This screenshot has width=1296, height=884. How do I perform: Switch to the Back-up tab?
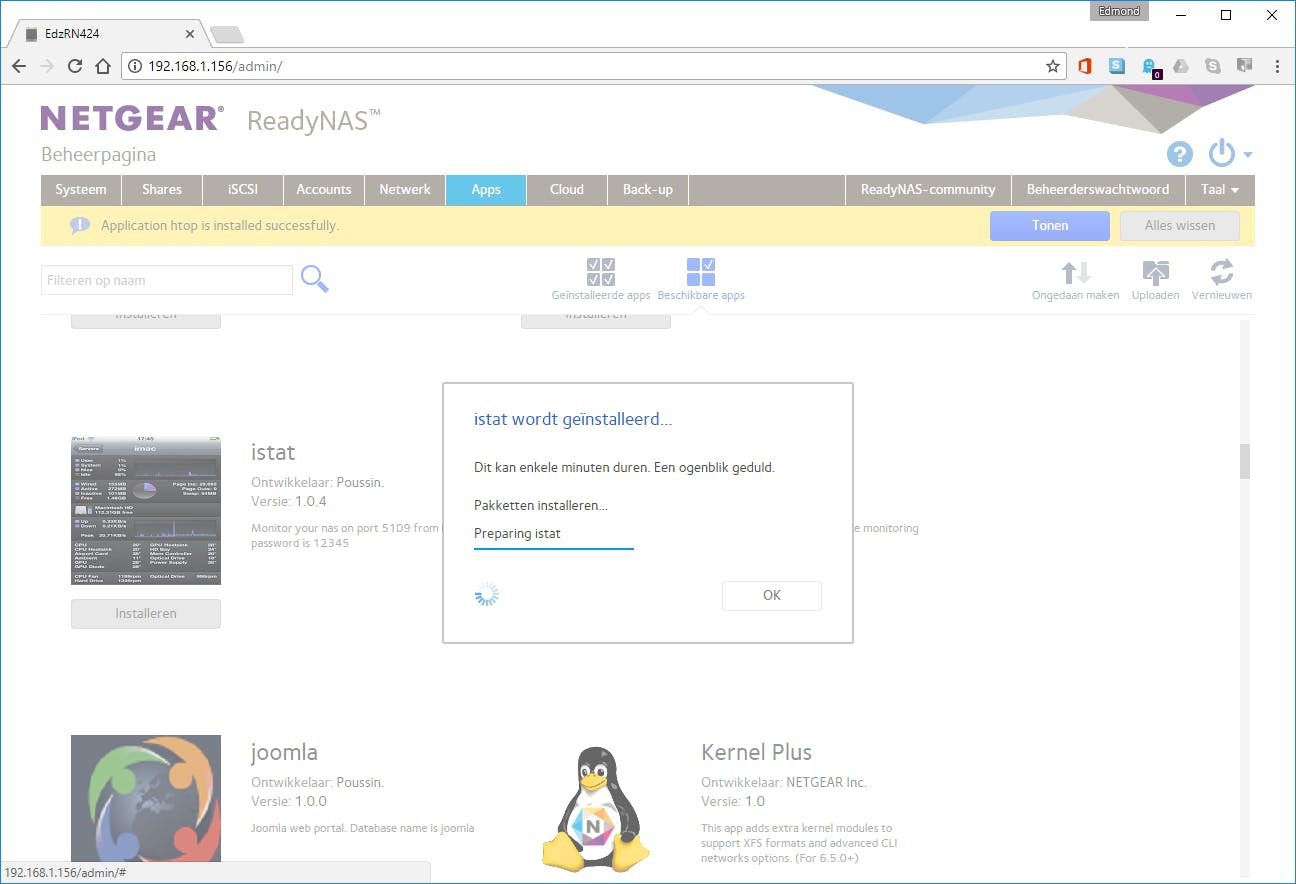[x=648, y=190]
